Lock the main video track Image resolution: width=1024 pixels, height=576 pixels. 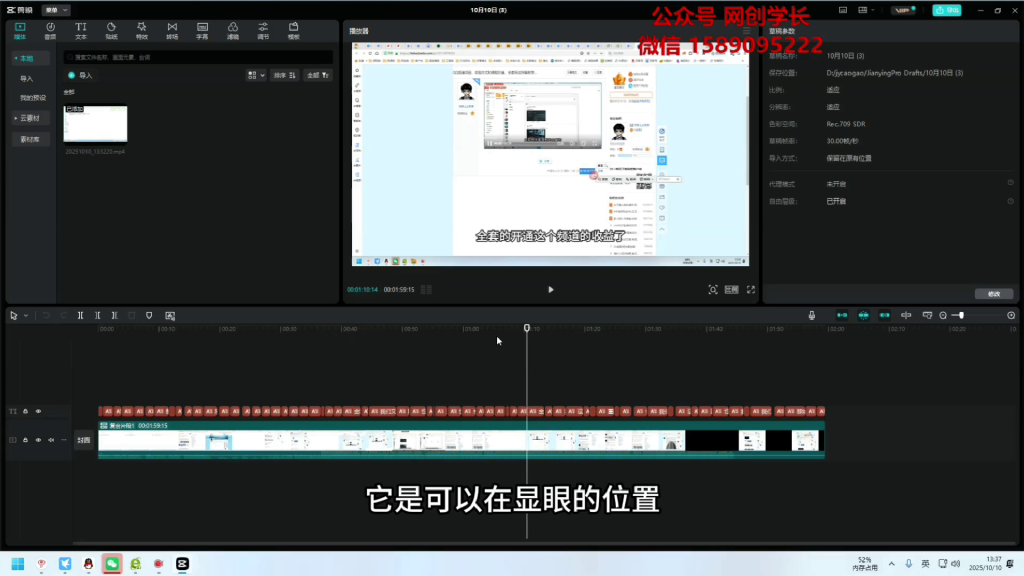pyautogui.click(x=26, y=440)
